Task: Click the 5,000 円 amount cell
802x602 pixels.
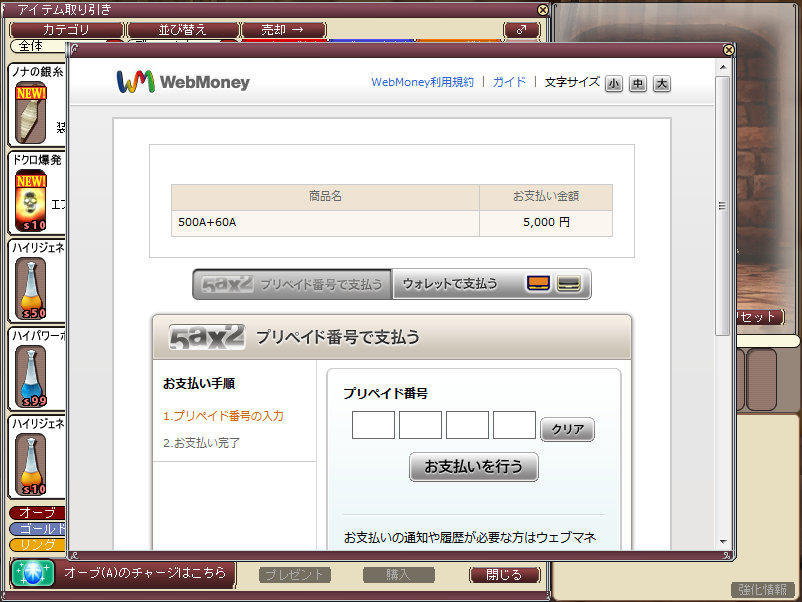Action: point(546,223)
